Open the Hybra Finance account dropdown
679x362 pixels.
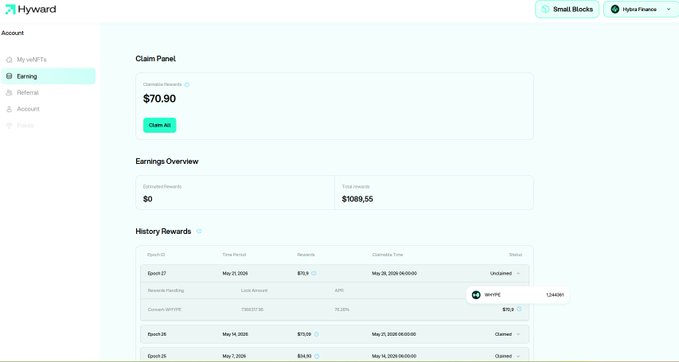click(x=641, y=9)
